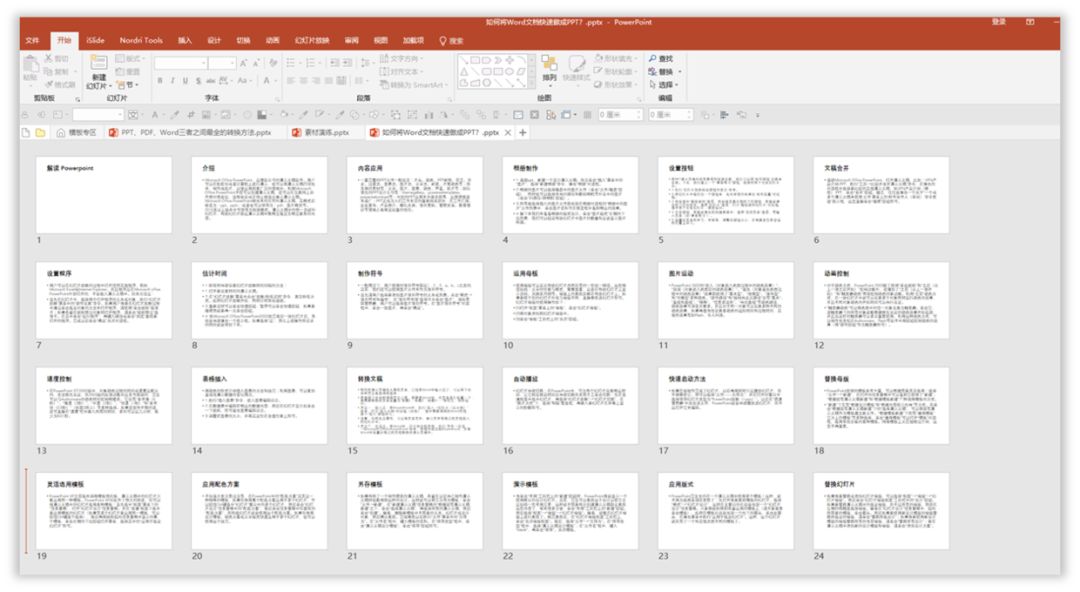Screen dimensions: 1080x592
Task: Toggle Underline formatting
Action: pos(185,81)
